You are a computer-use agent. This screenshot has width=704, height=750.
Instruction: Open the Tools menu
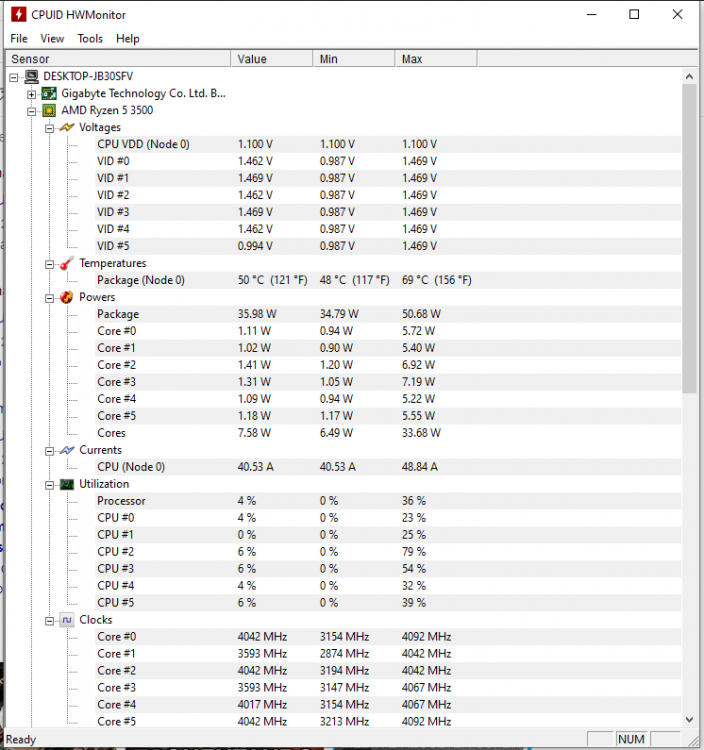(90, 39)
